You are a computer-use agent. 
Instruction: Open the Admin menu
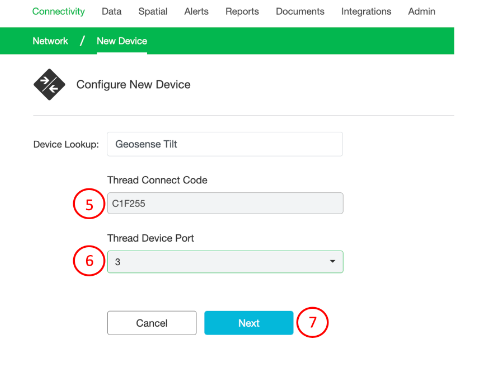pyautogui.click(x=422, y=12)
